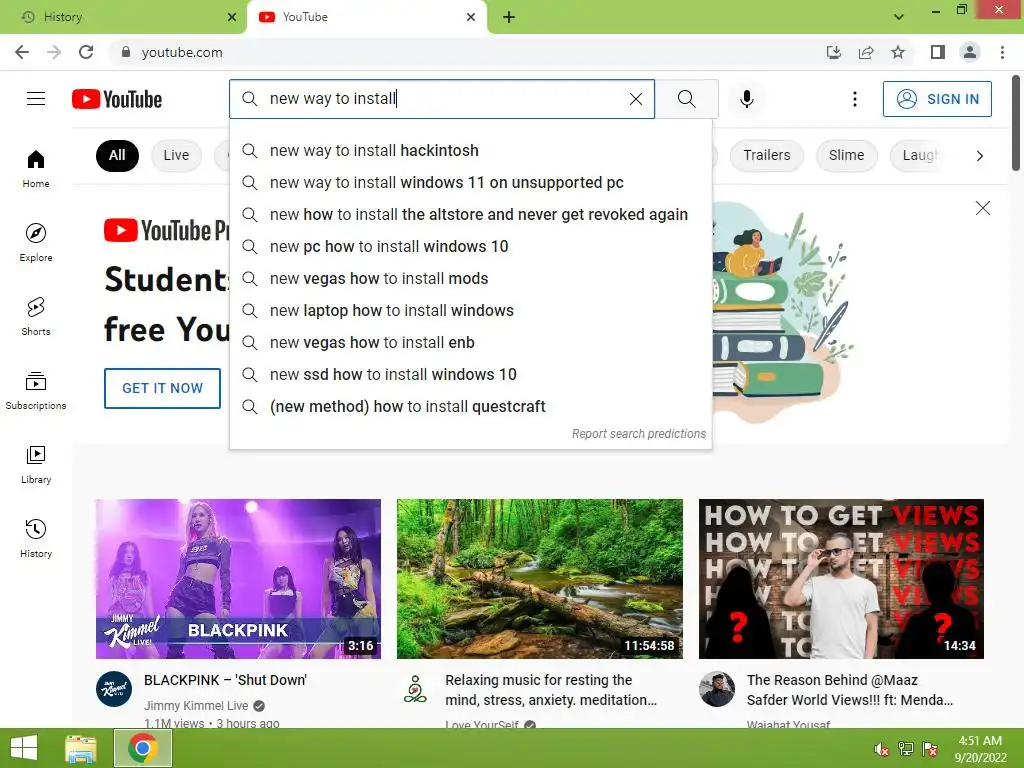Go forward in browser
The height and width of the screenshot is (768, 1024).
tap(54, 52)
